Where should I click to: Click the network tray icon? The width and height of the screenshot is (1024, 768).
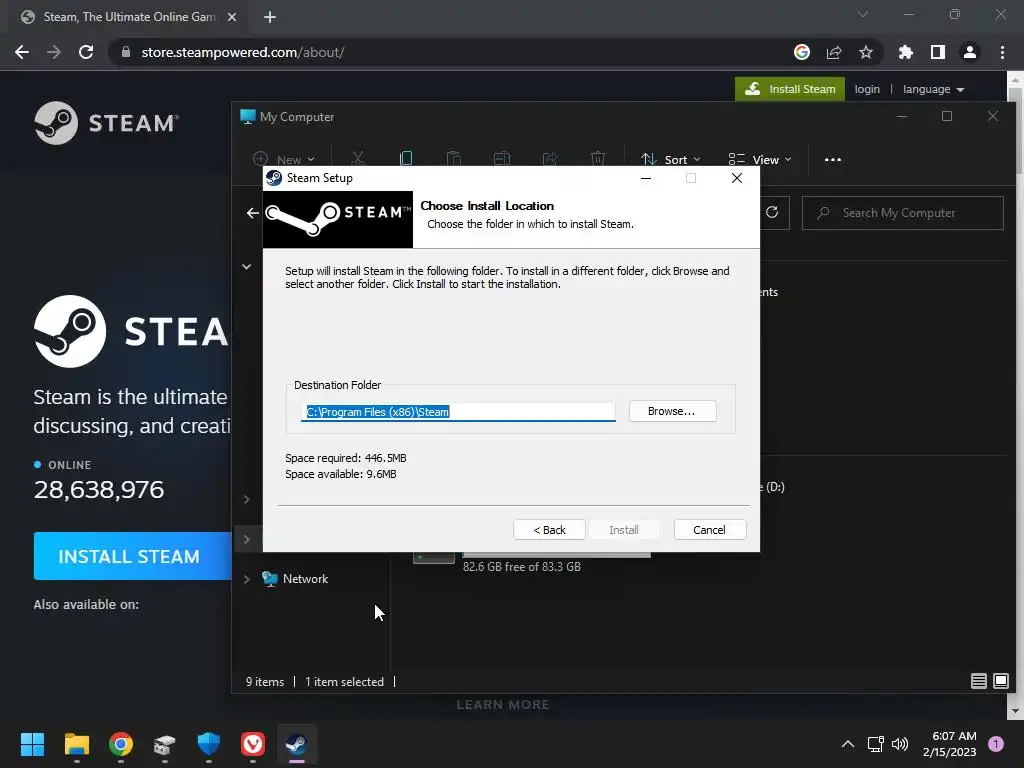click(875, 744)
